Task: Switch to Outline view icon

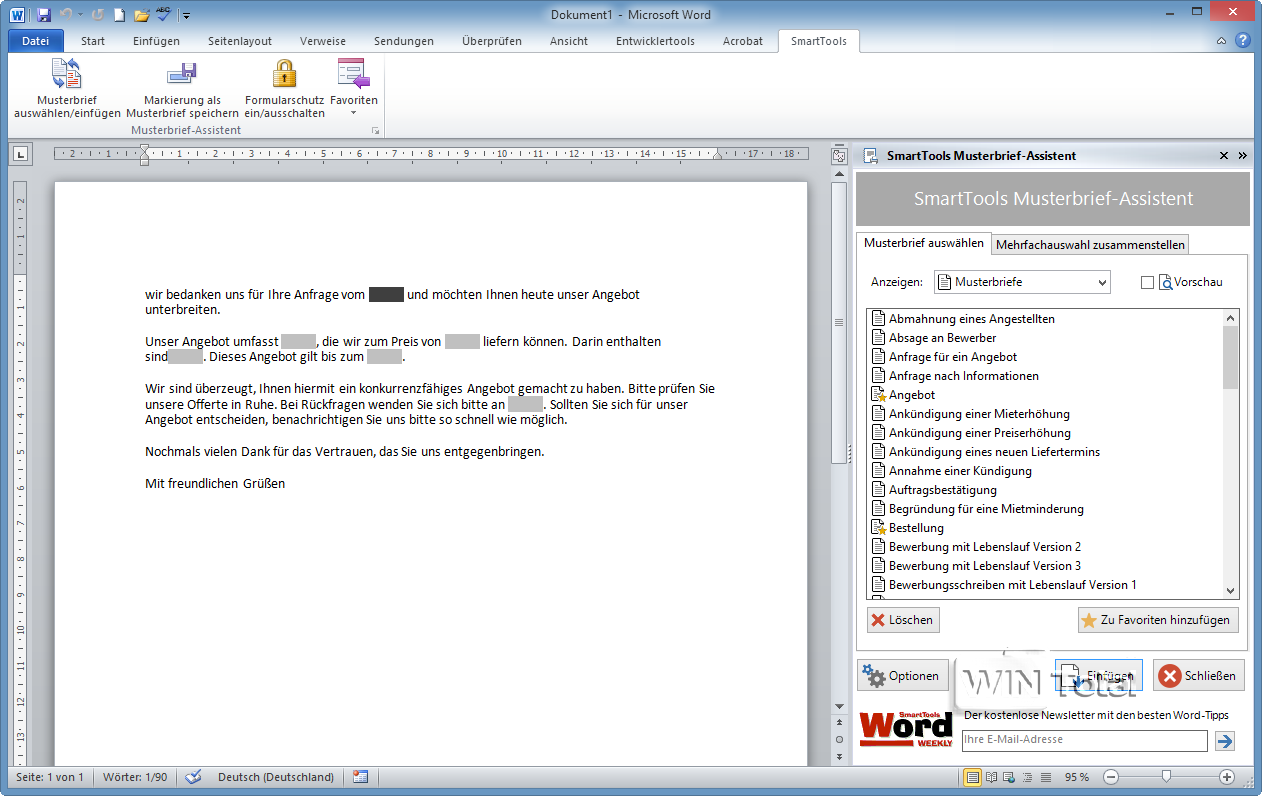Action: 1028,777
